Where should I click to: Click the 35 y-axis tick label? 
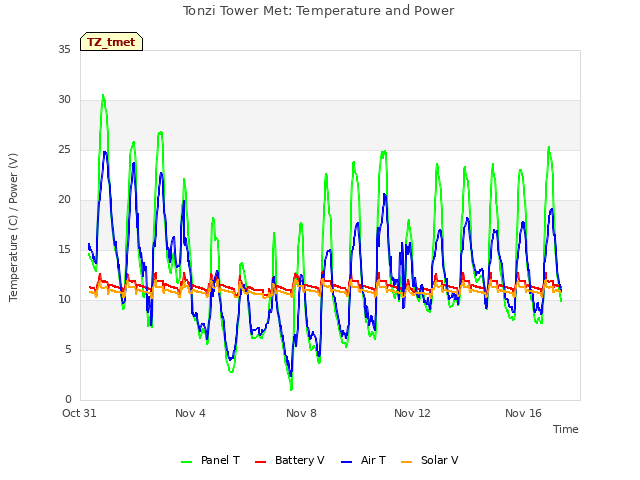64,49
